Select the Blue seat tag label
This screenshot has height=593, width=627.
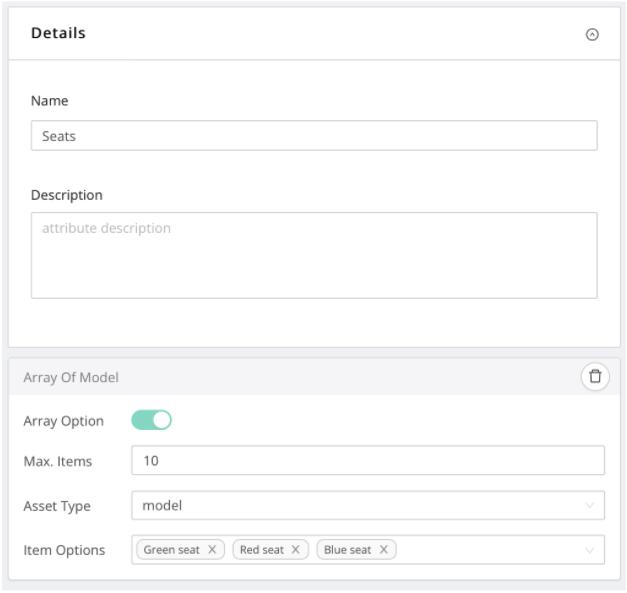pos(346,550)
